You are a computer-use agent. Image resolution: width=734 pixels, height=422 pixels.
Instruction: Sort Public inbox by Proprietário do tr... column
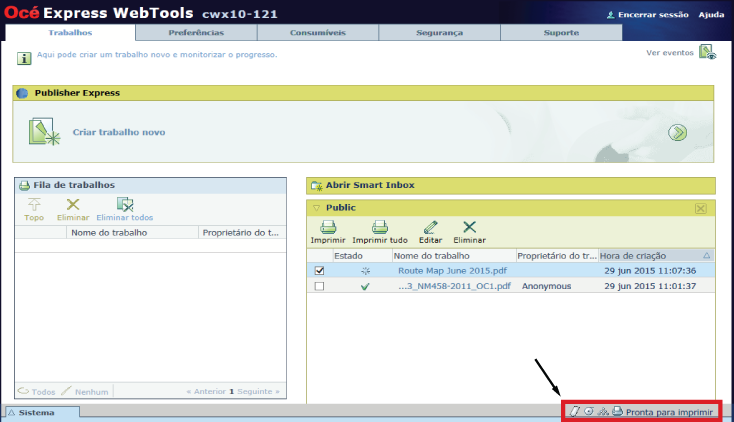557,256
